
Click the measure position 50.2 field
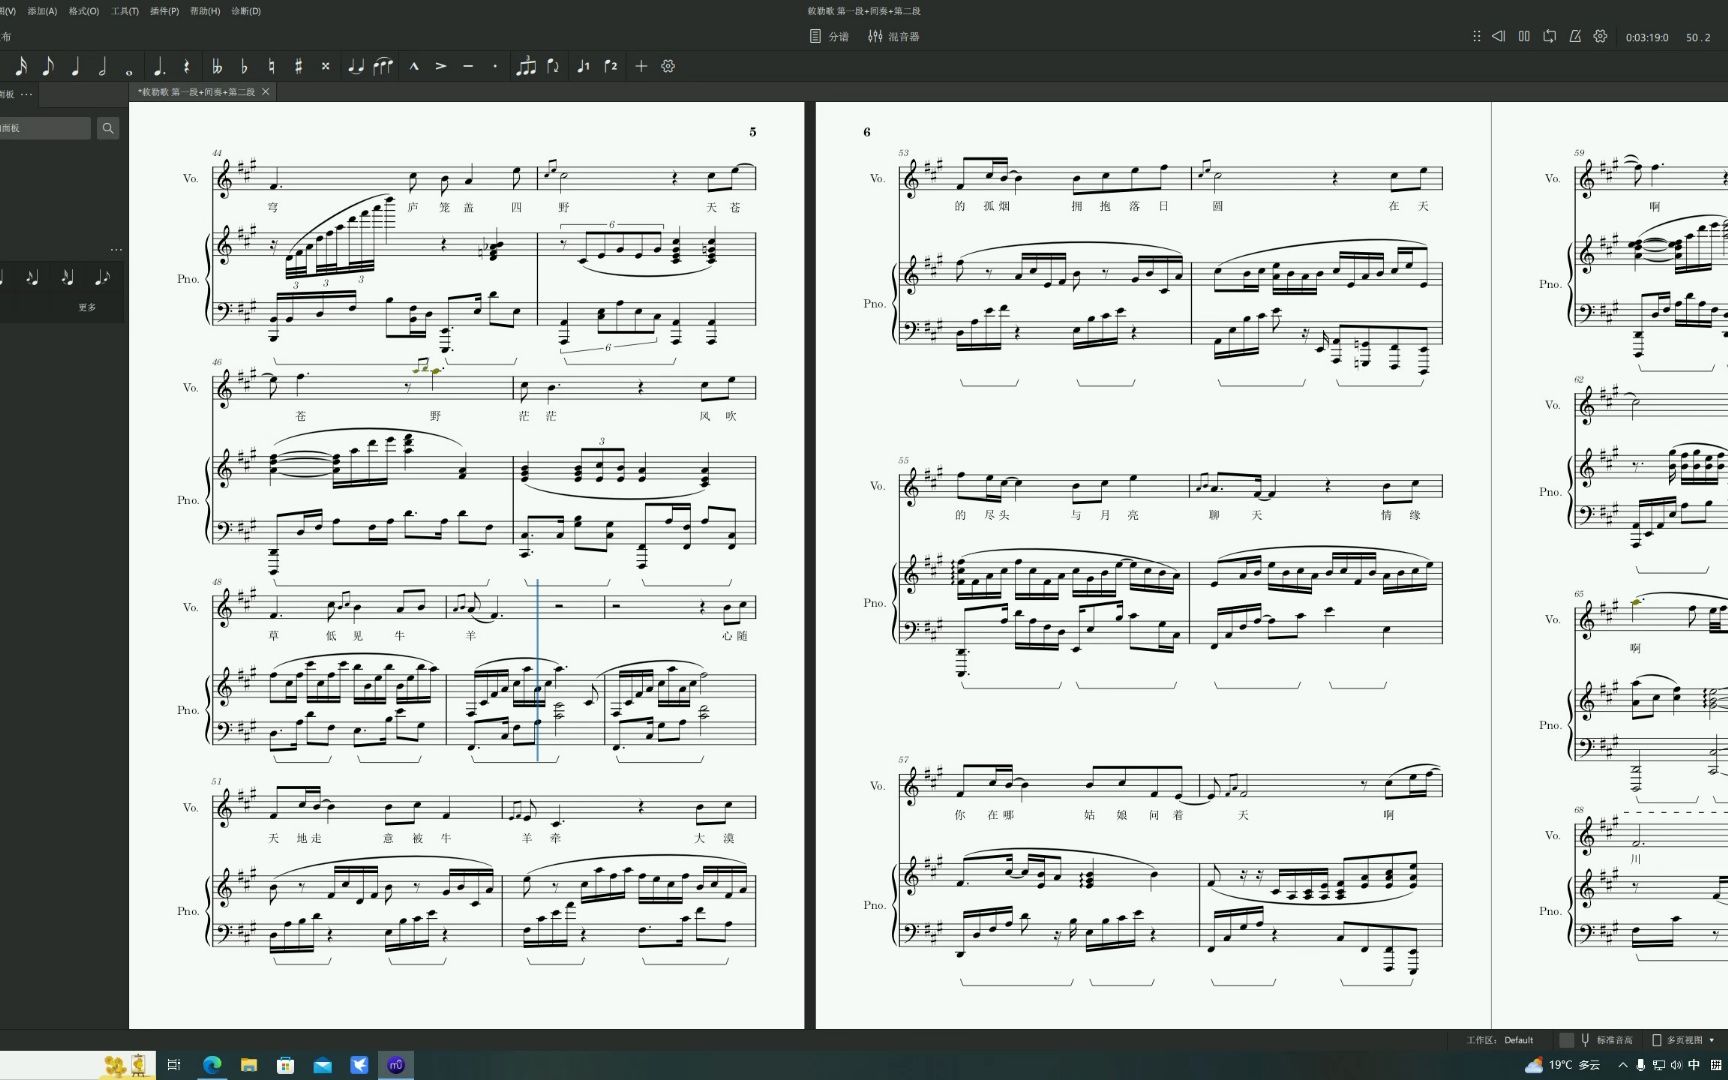pos(1698,37)
